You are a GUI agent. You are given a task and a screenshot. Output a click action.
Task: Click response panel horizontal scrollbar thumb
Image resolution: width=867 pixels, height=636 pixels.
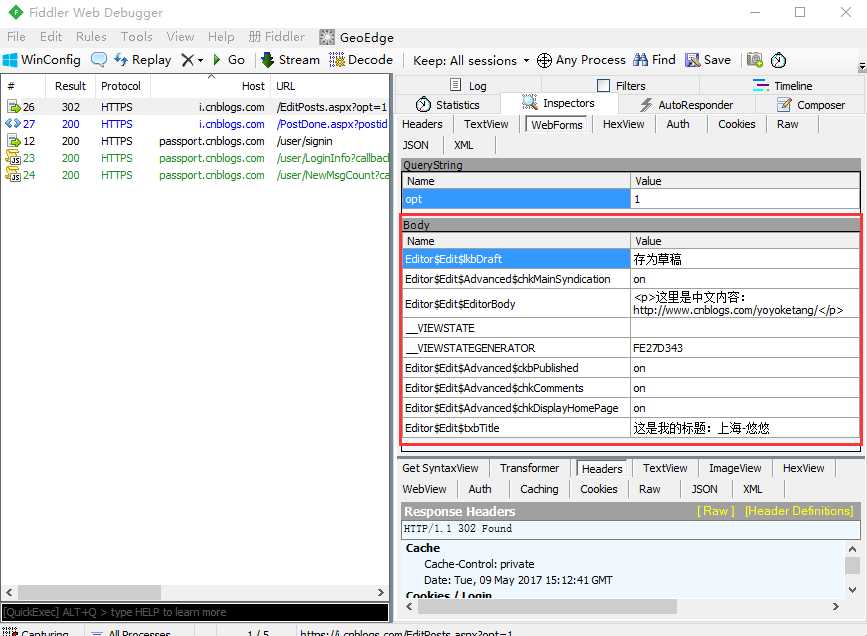pos(547,607)
